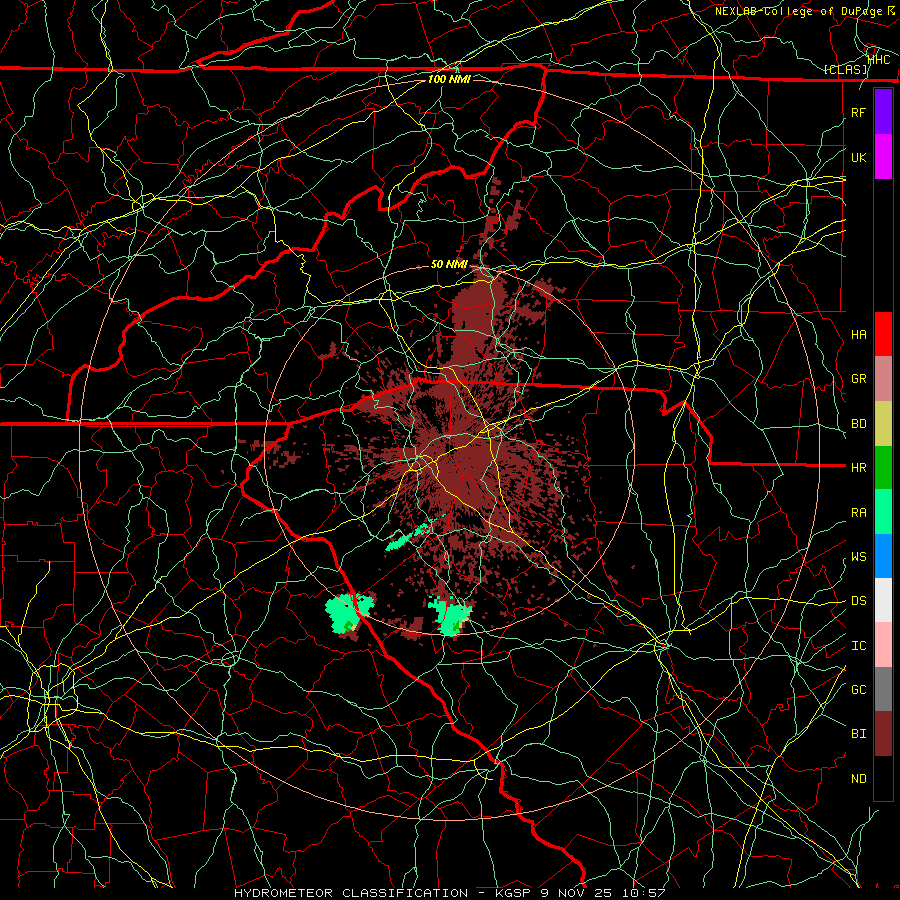Click the HHC product code label
Screen dimensions: 900x900
point(879,59)
